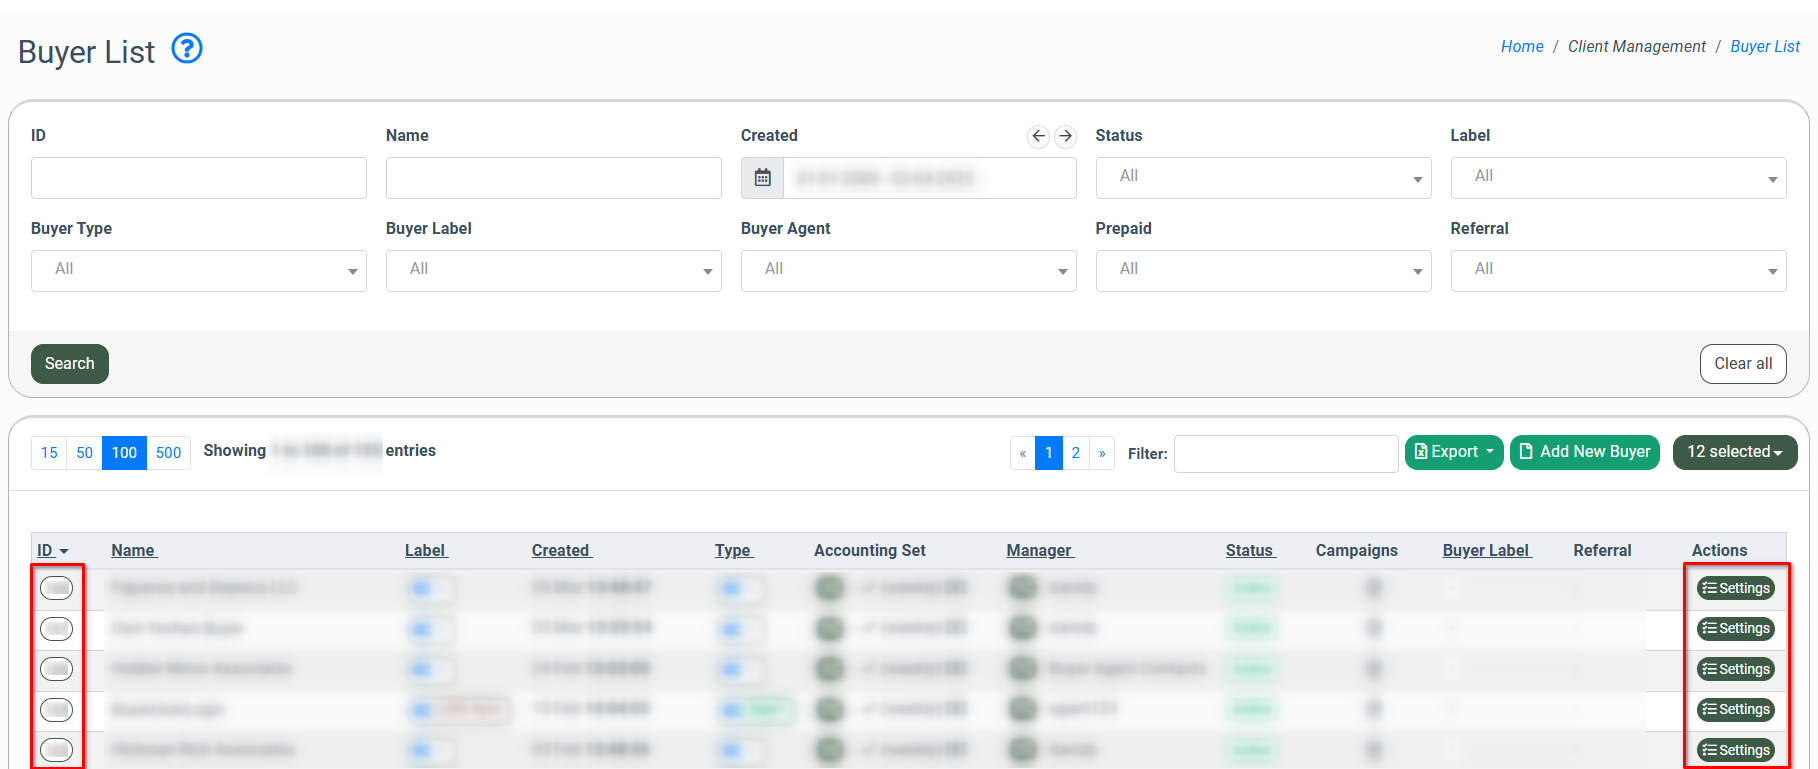Sort table by Created column header
1818x769 pixels.
coord(561,550)
